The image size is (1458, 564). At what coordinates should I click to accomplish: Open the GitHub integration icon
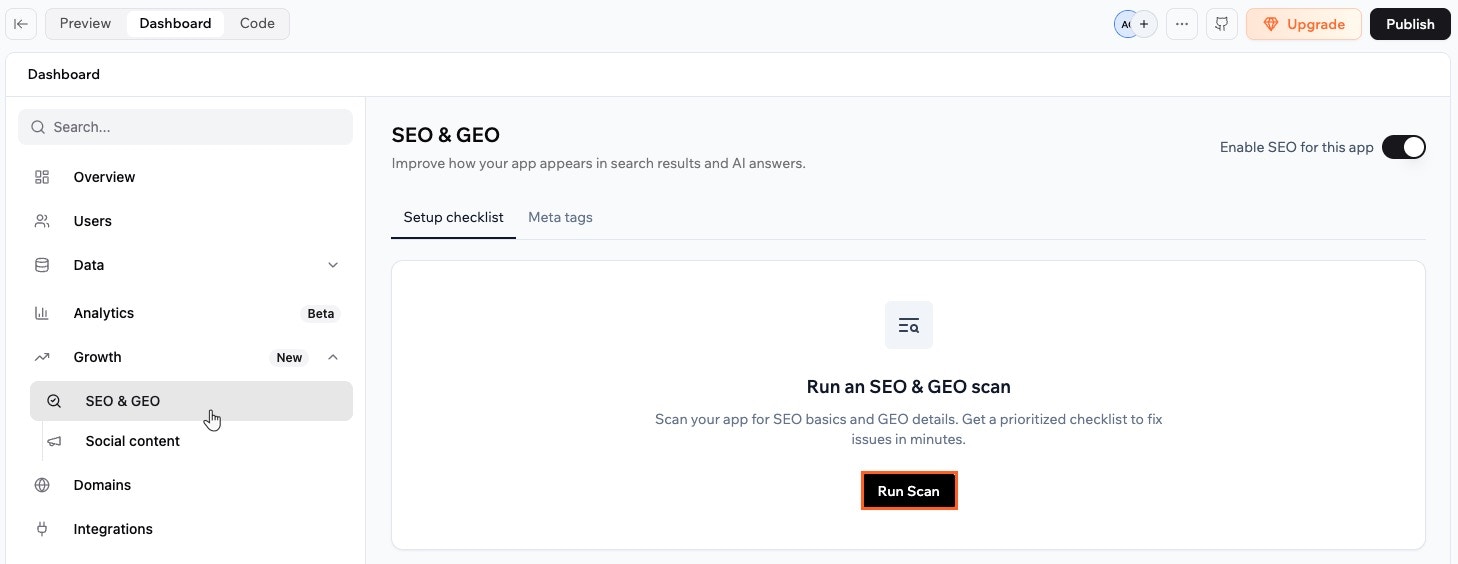coord(1222,24)
